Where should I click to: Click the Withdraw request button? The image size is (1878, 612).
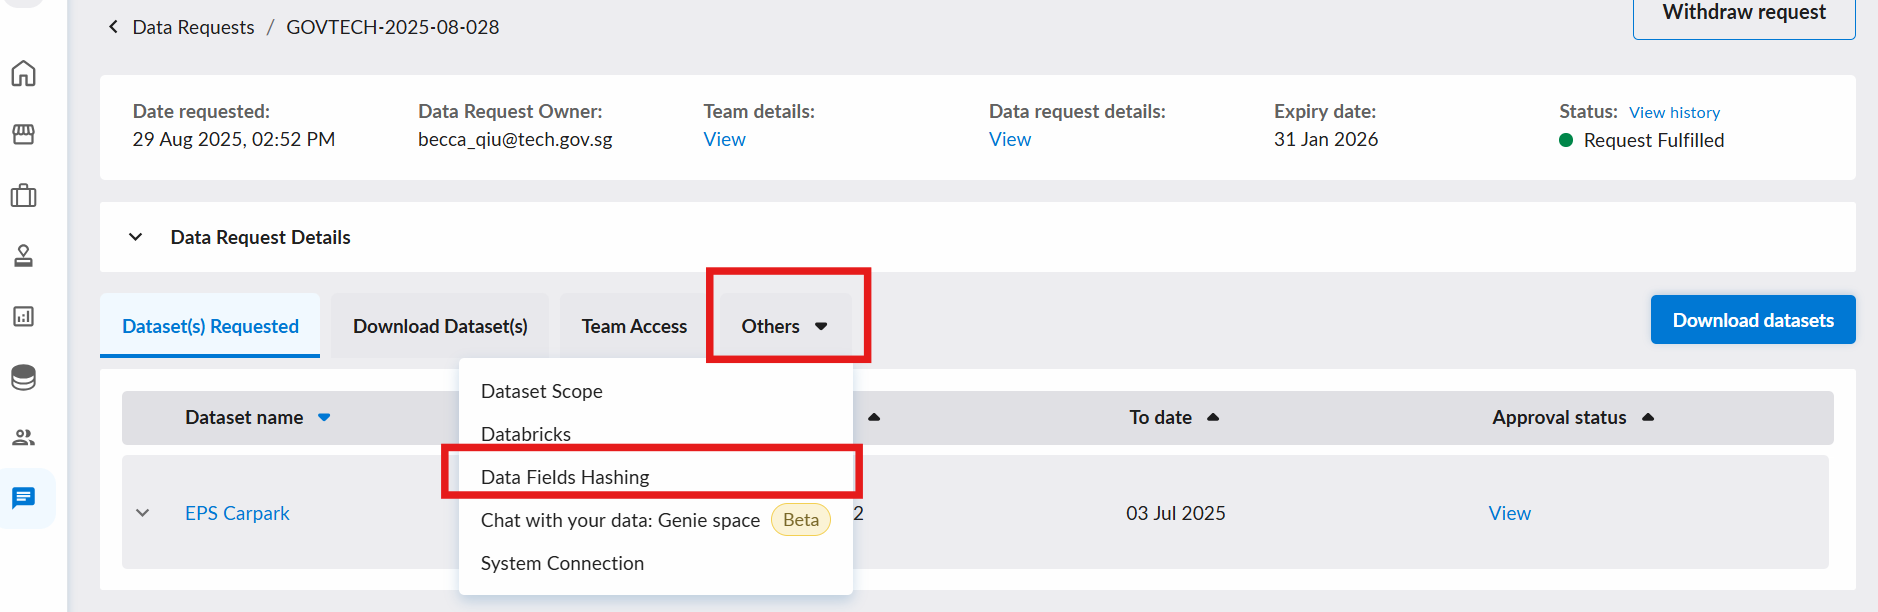1744,14
